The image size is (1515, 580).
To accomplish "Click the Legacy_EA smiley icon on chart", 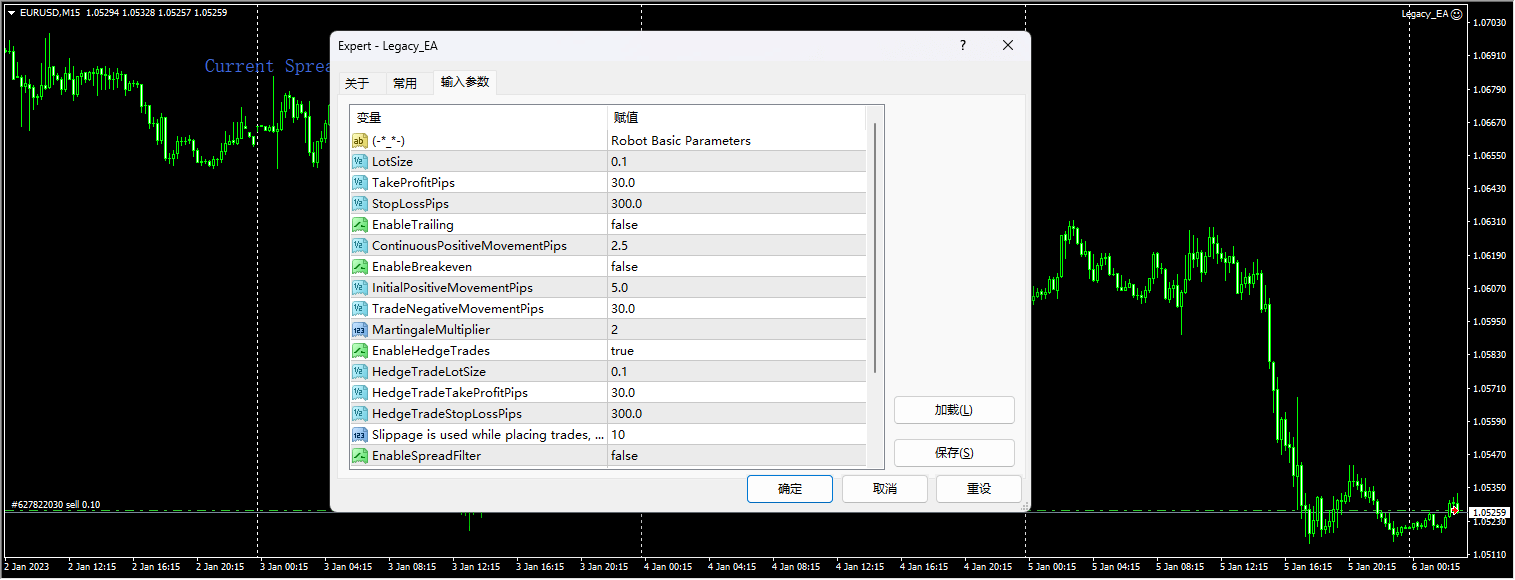I will coord(1485,14).
